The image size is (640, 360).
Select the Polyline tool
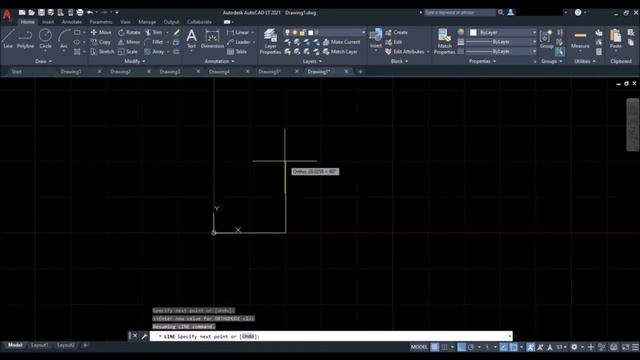[25, 39]
